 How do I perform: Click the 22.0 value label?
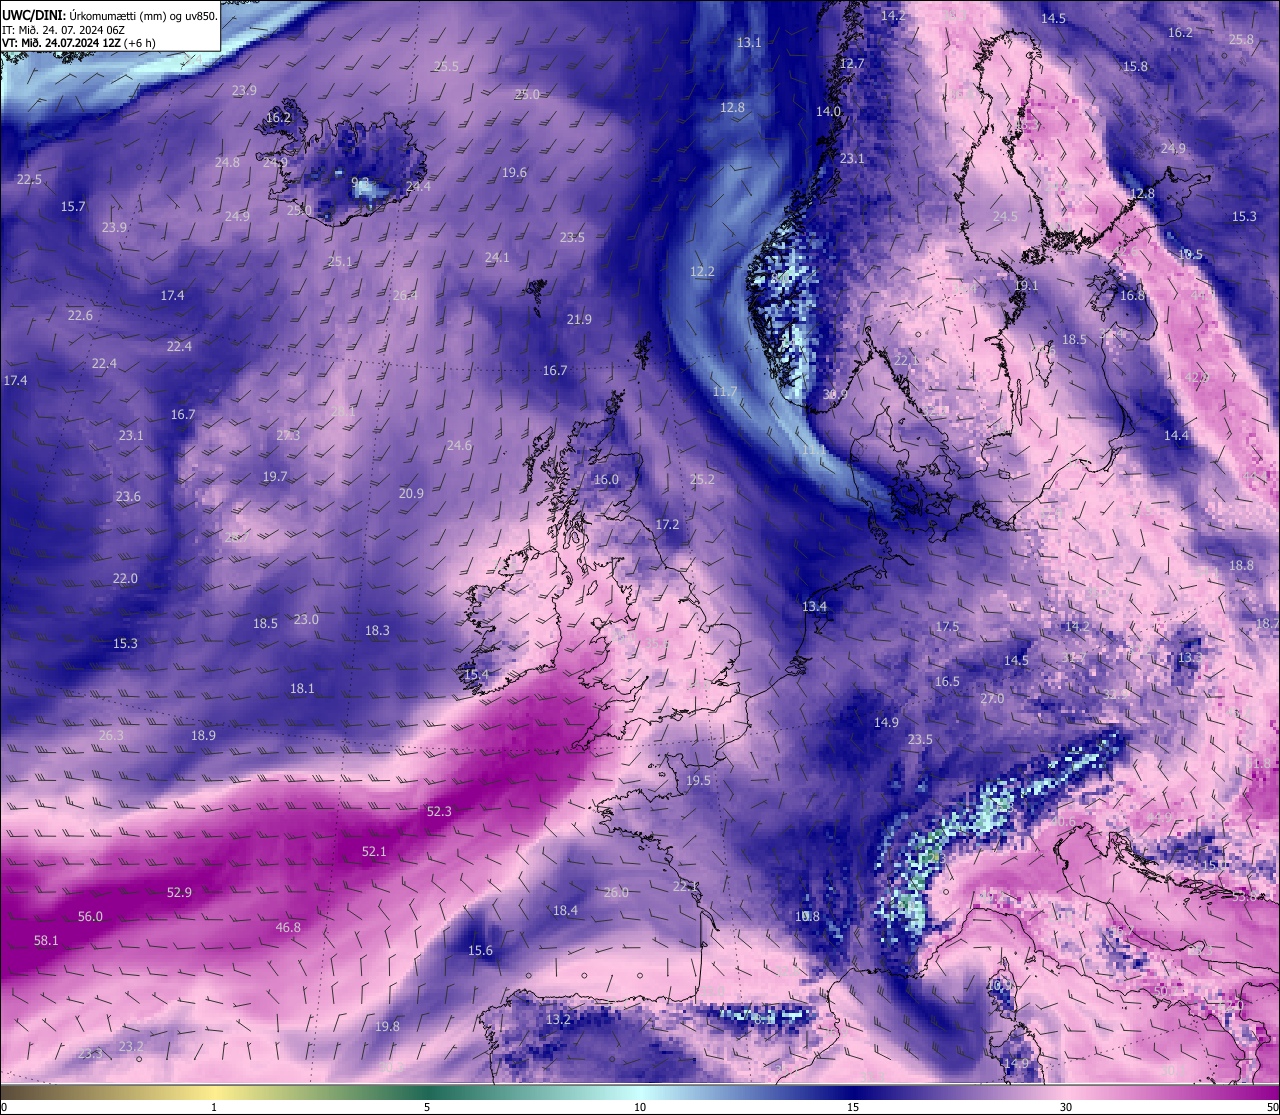pos(125,579)
